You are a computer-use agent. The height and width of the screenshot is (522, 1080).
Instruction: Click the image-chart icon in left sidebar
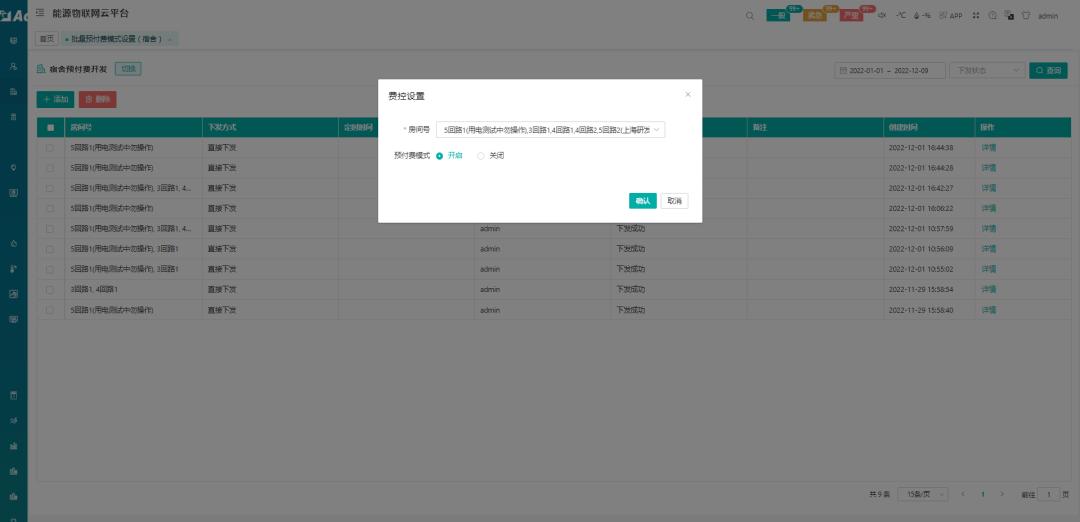tap(13, 294)
